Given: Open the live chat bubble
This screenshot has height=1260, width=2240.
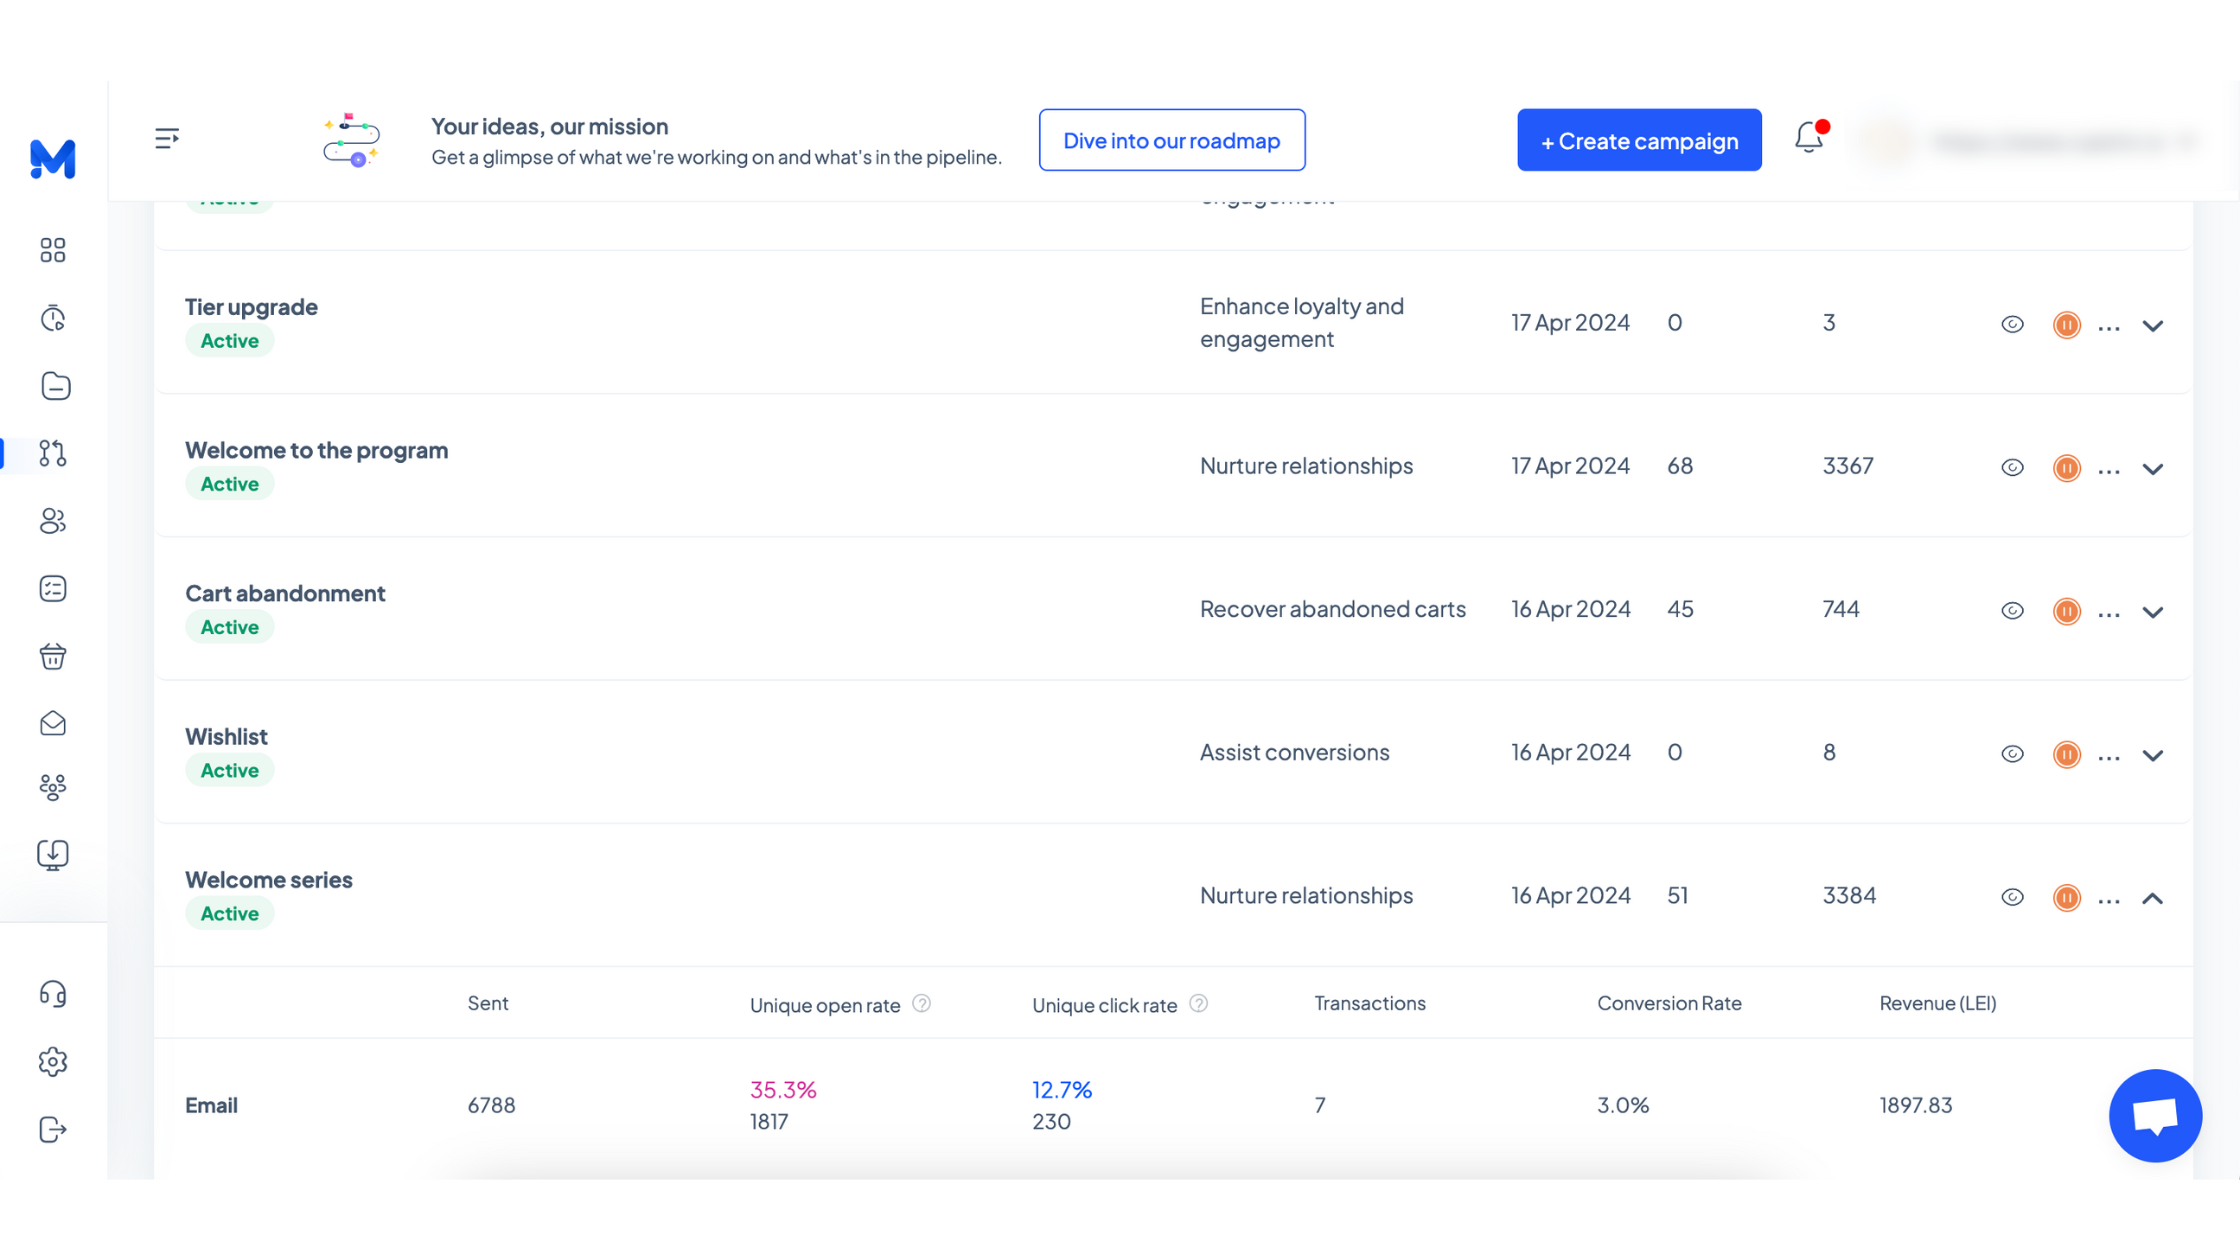Looking at the screenshot, I should [2155, 1115].
